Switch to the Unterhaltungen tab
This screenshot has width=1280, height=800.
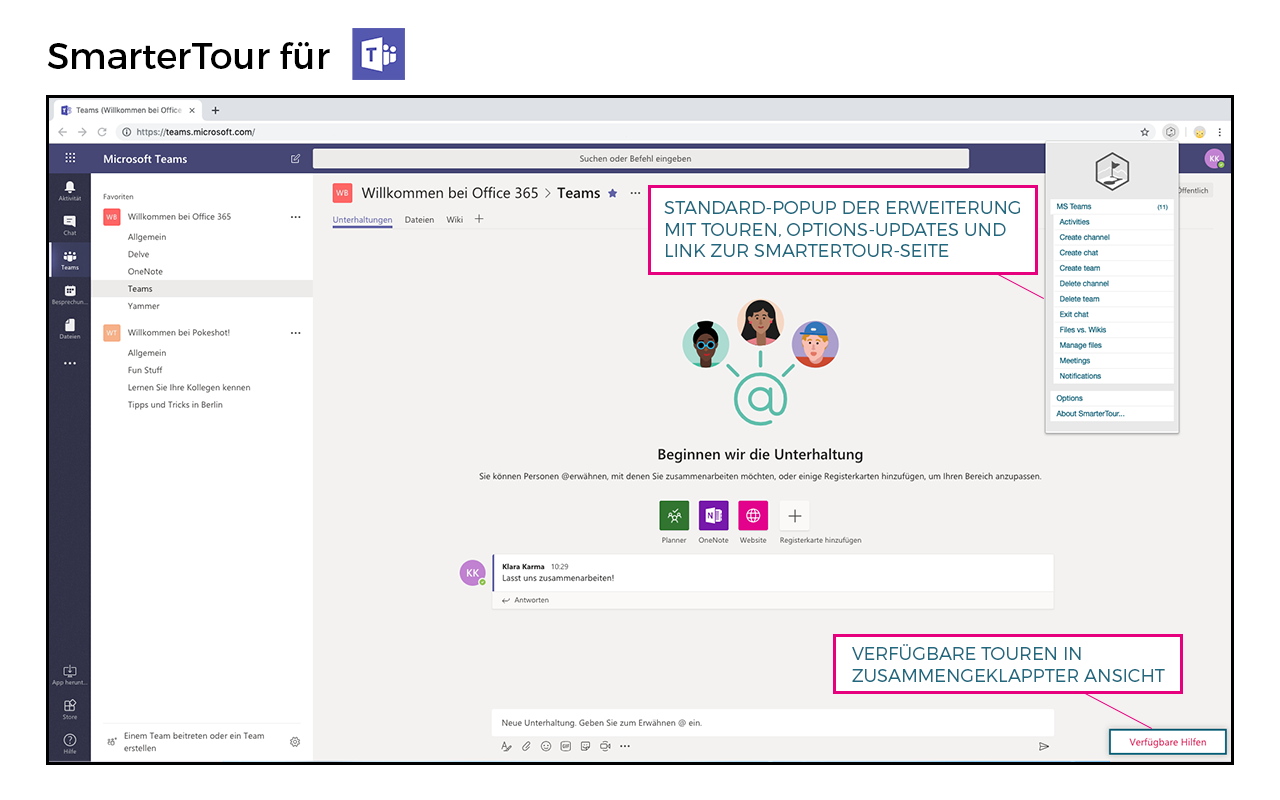pyautogui.click(x=362, y=220)
